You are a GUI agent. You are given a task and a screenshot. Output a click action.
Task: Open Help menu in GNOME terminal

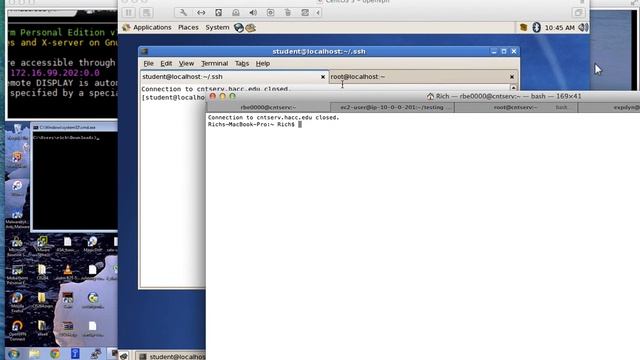pyautogui.click(x=262, y=63)
